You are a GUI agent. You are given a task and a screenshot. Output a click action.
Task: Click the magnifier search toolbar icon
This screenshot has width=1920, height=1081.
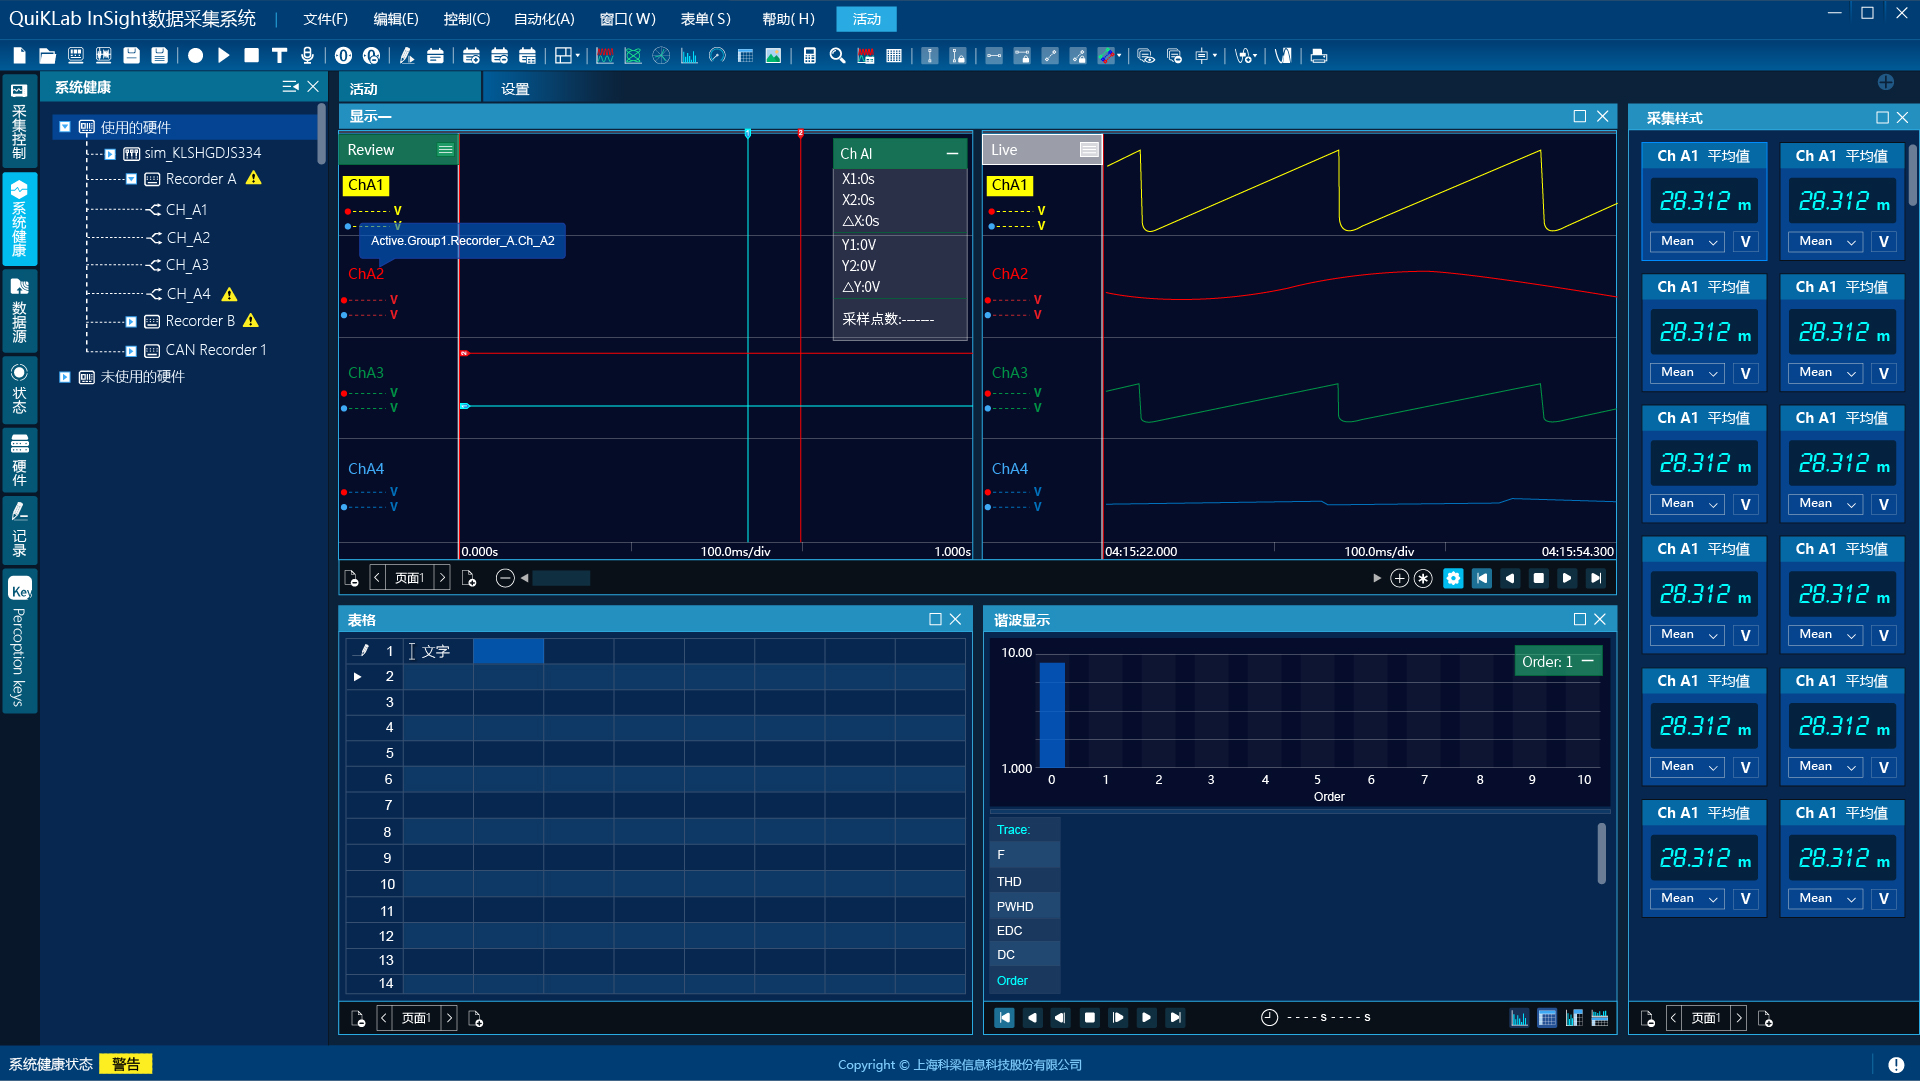838,56
